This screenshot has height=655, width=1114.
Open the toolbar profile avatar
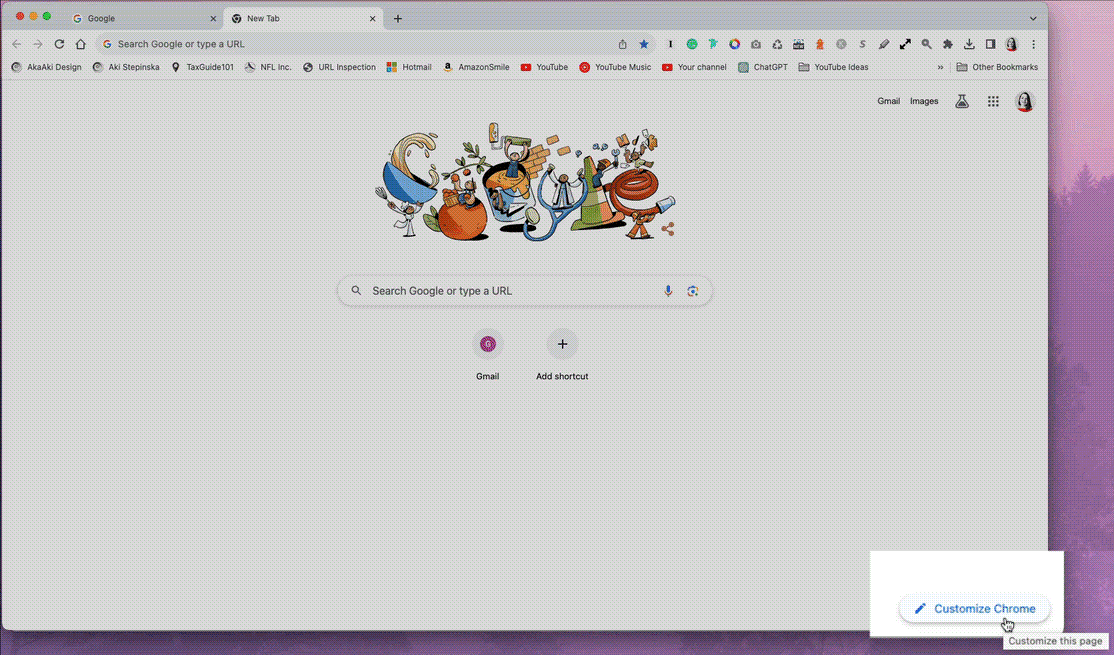(x=1012, y=44)
